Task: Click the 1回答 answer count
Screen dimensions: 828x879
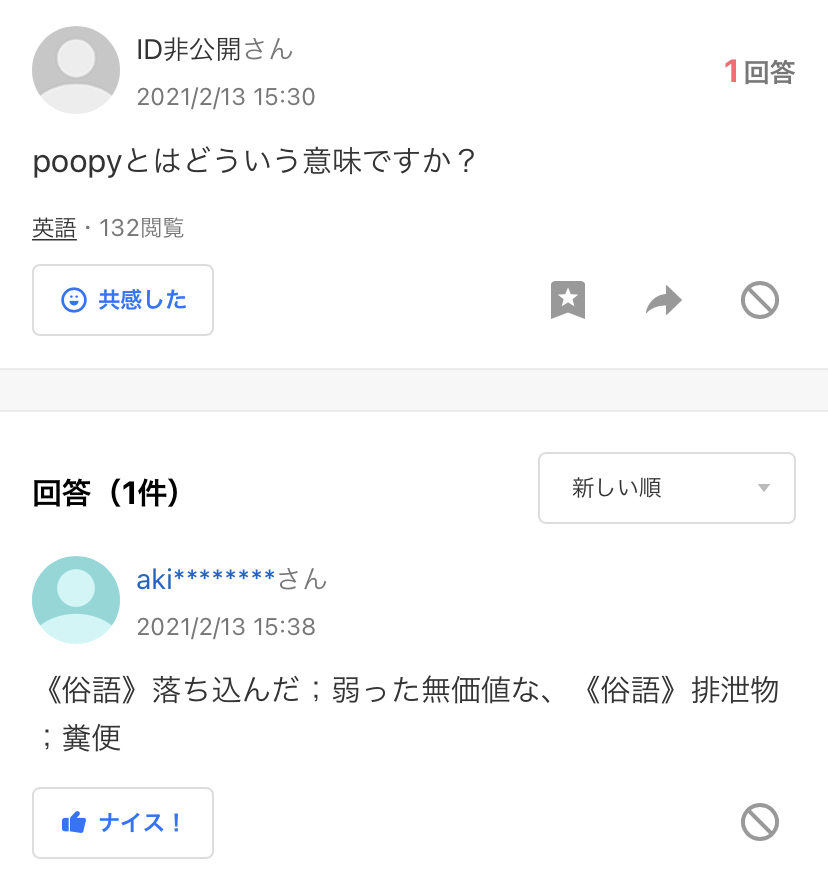Action: [759, 72]
